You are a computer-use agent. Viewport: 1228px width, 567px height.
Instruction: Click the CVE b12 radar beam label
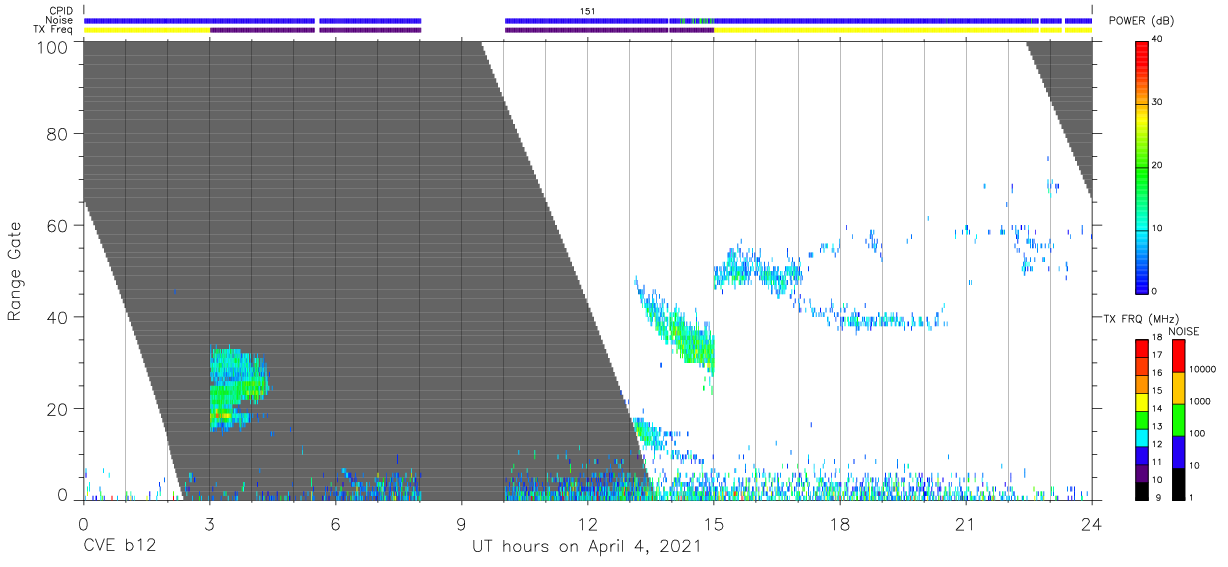click(x=118, y=547)
